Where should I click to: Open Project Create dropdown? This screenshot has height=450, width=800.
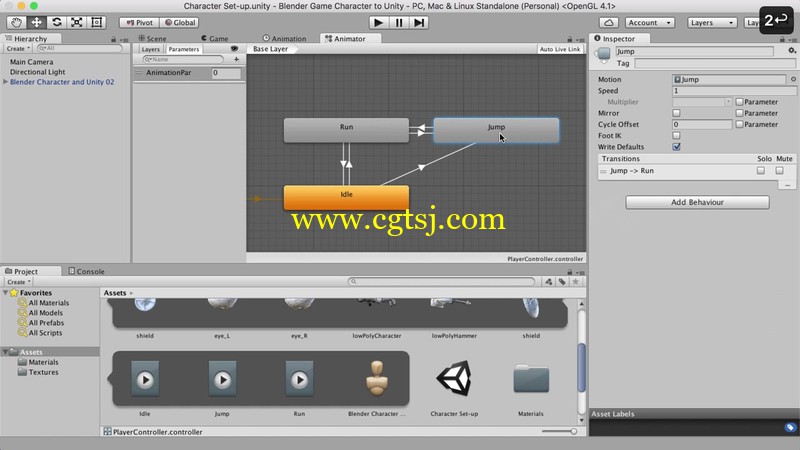tap(19, 282)
